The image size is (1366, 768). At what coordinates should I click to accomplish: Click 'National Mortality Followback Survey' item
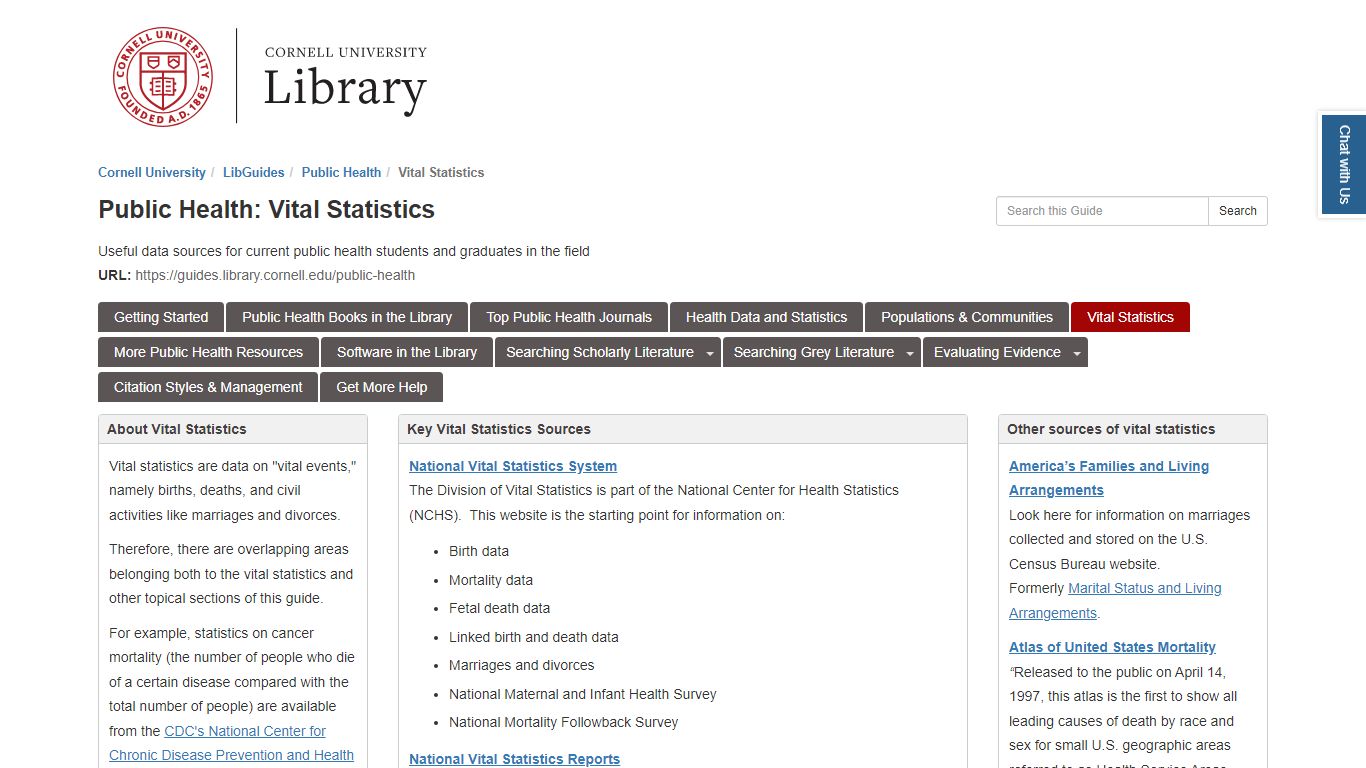[564, 722]
